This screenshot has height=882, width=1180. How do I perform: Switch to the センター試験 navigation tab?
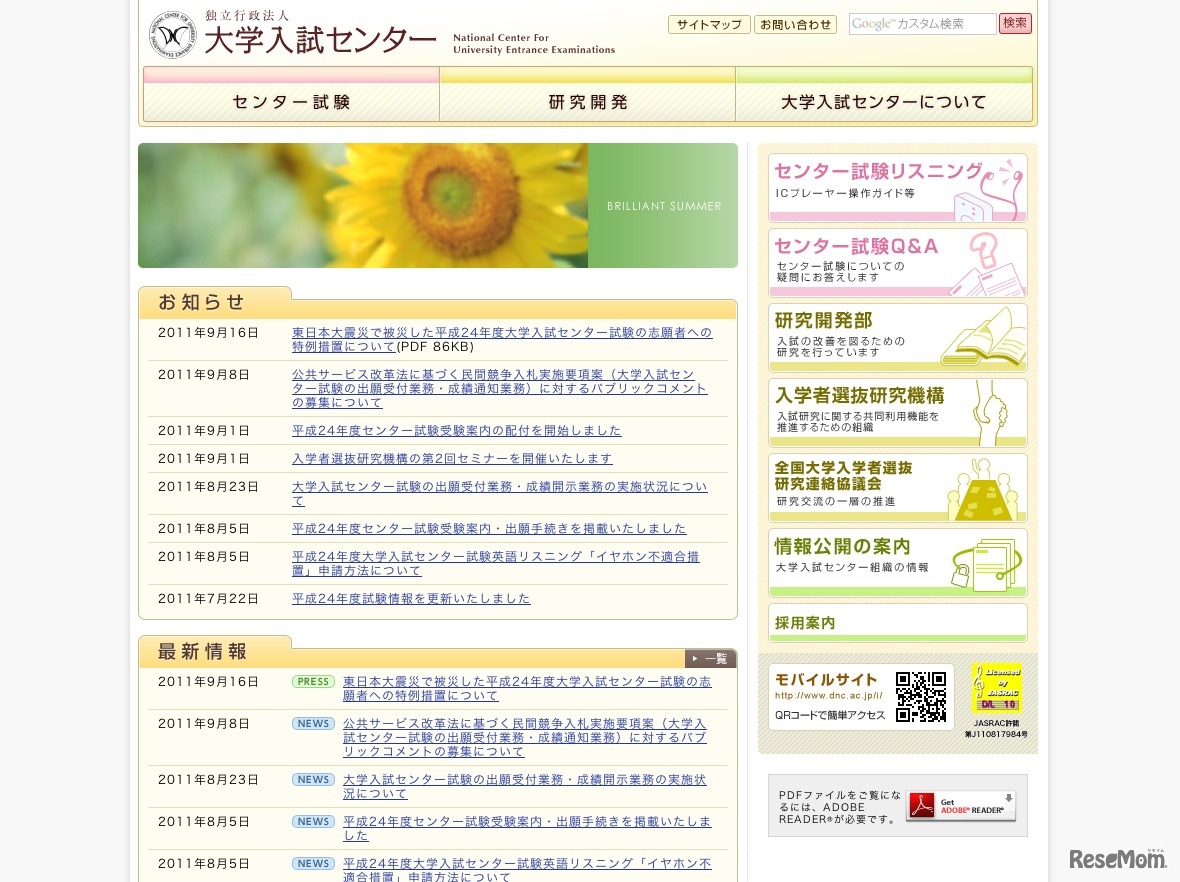tap(290, 101)
